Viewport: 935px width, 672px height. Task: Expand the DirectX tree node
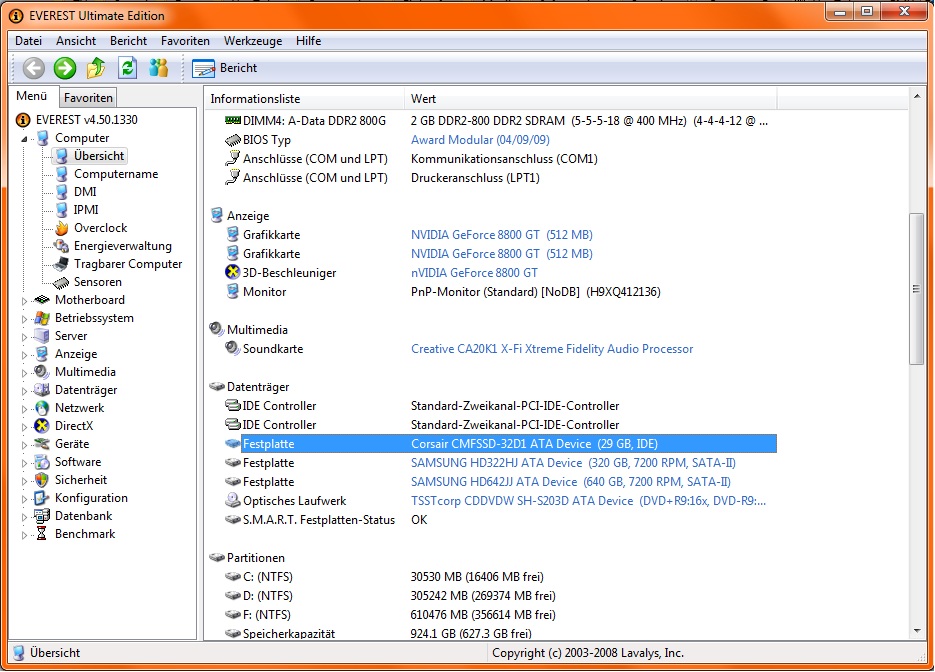(24, 427)
